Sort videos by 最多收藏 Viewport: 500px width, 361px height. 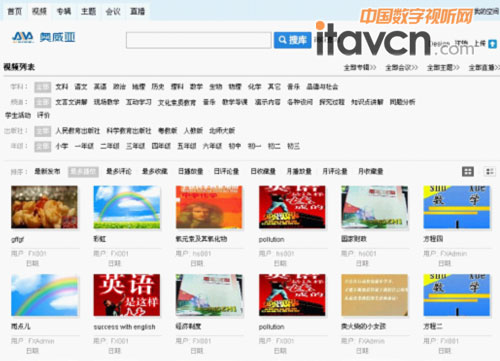155,171
